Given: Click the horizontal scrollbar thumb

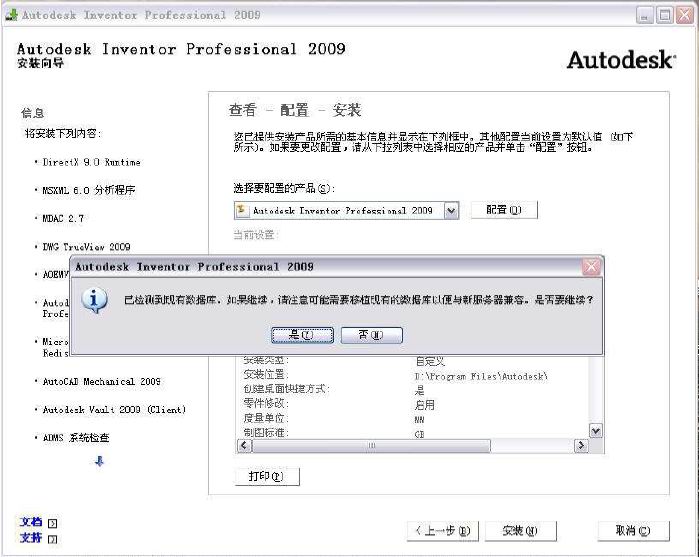Looking at the screenshot, I should (371, 445).
